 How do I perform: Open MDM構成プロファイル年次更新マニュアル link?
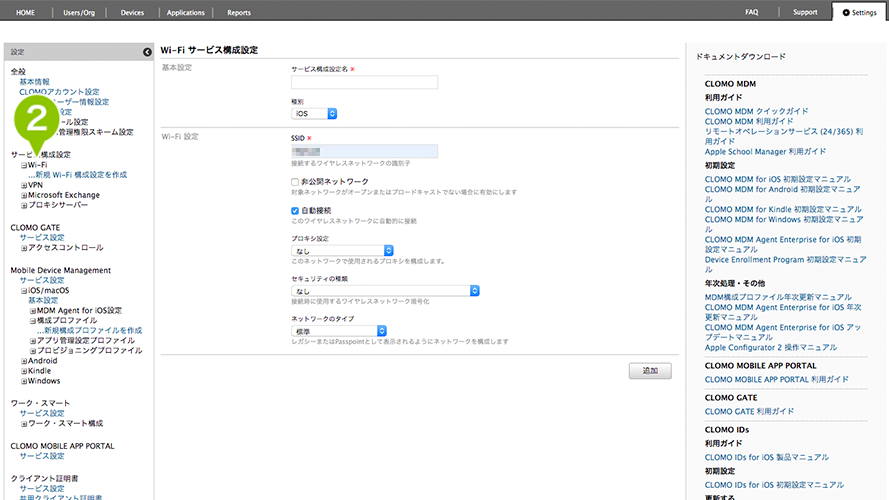click(778, 297)
